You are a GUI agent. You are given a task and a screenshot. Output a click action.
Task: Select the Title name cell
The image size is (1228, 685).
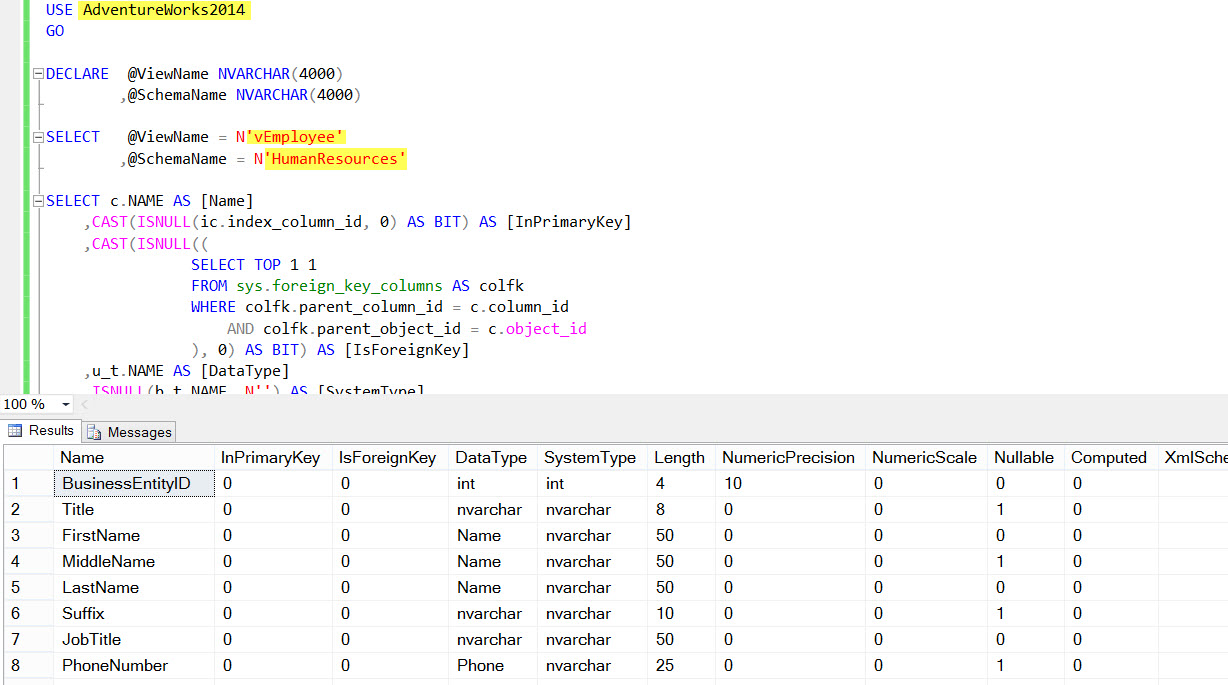point(134,510)
